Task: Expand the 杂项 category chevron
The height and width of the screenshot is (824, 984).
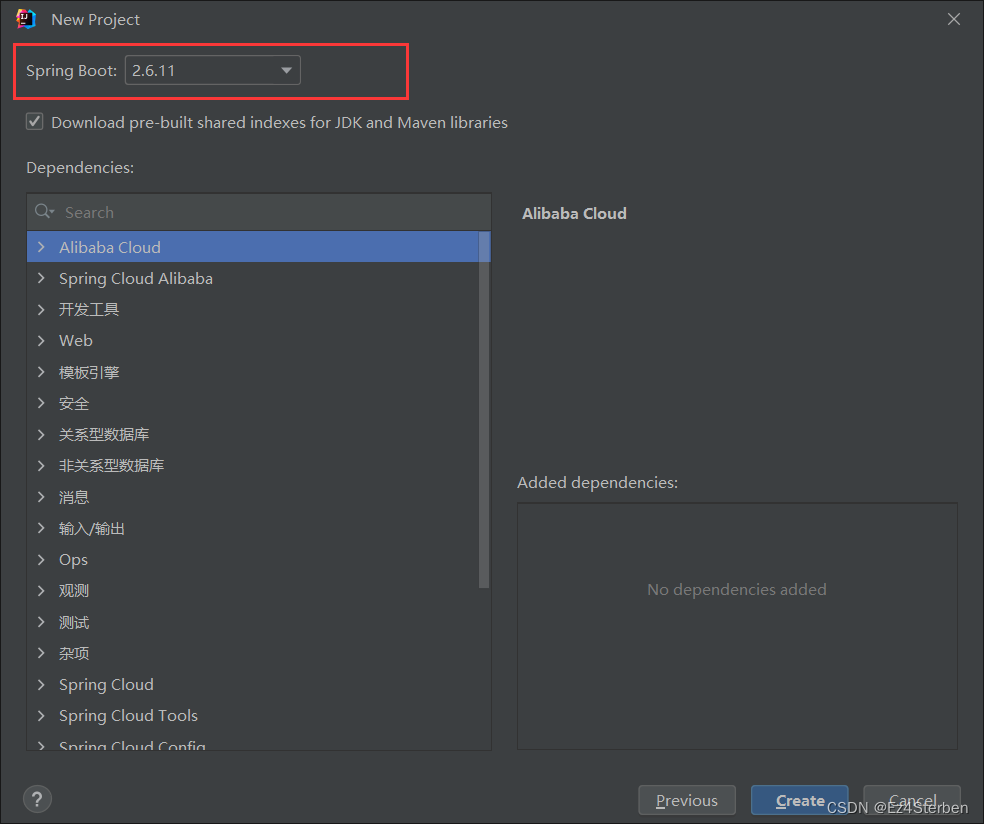Action: (x=41, y=653)
